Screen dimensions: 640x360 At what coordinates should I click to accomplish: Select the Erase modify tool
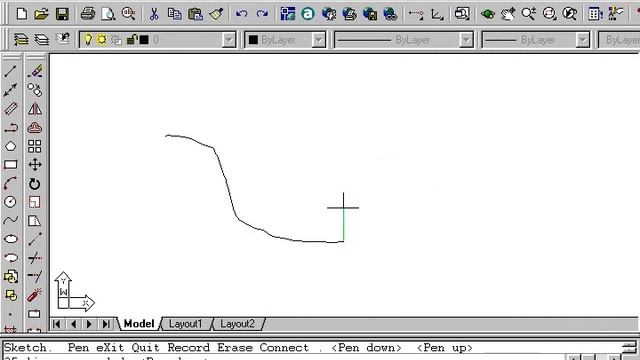35,71
